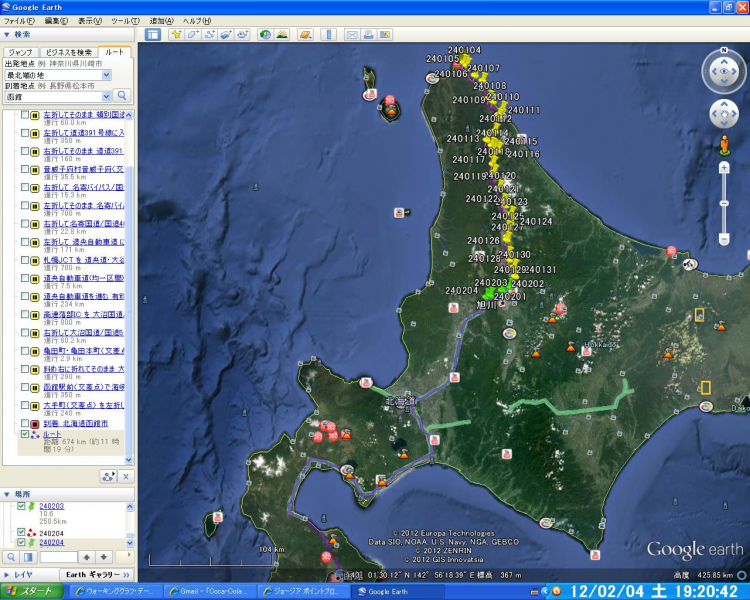Toggle sunlight across the landscape
Screen dimensions: 750x600
(282, 34)
